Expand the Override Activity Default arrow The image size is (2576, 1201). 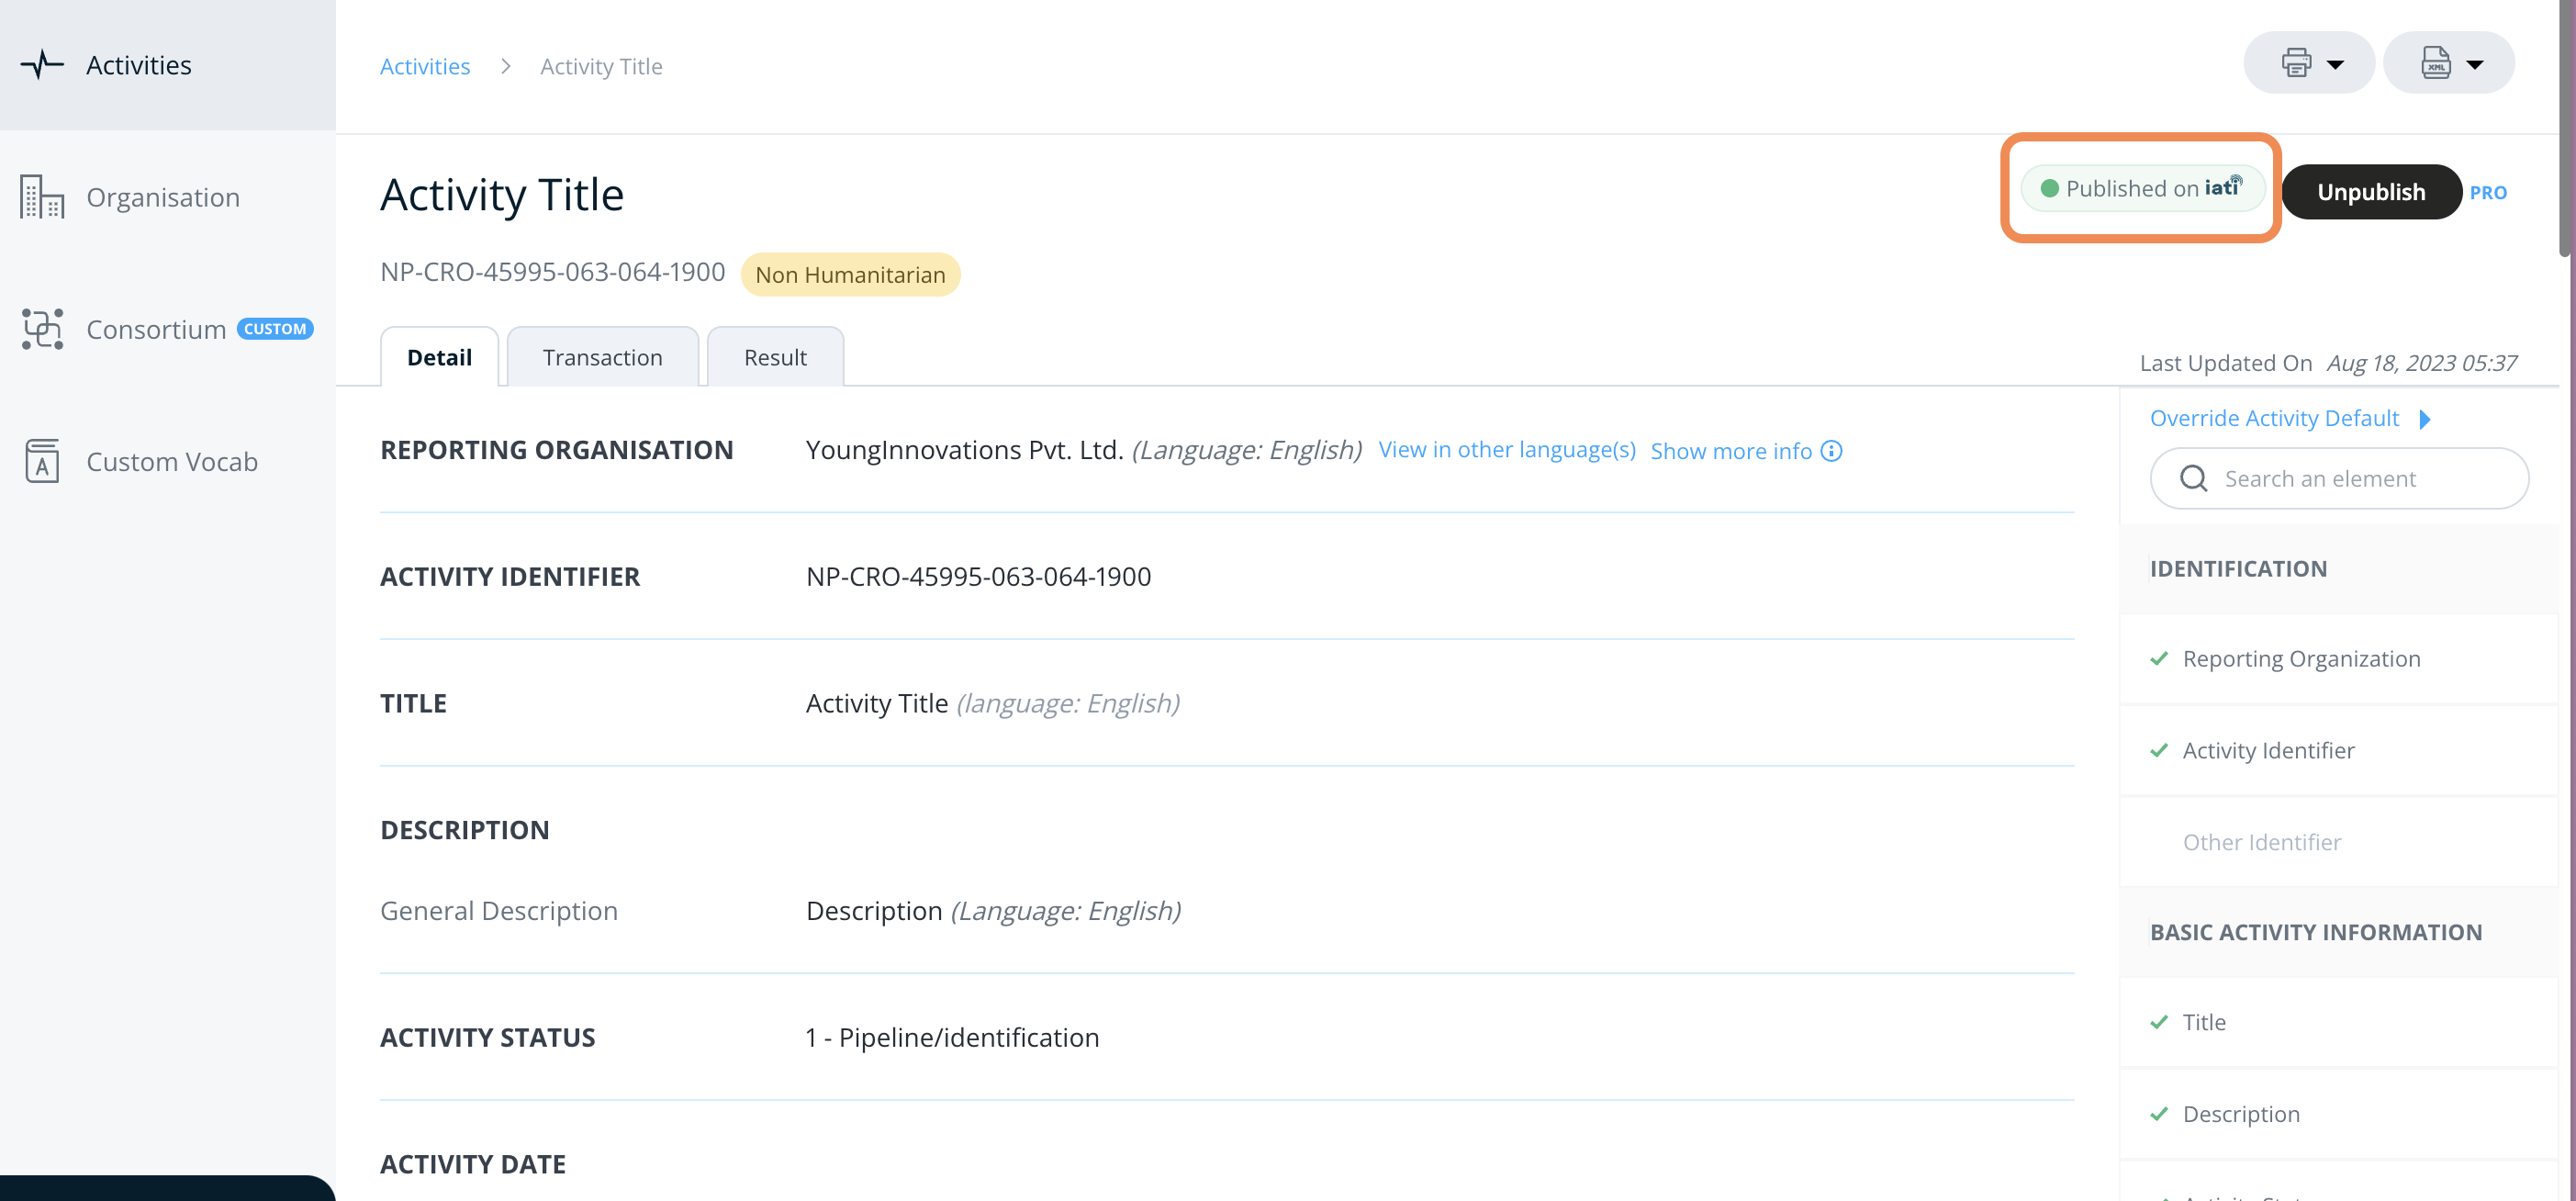pyautogui.click(x=2424, y=419)
